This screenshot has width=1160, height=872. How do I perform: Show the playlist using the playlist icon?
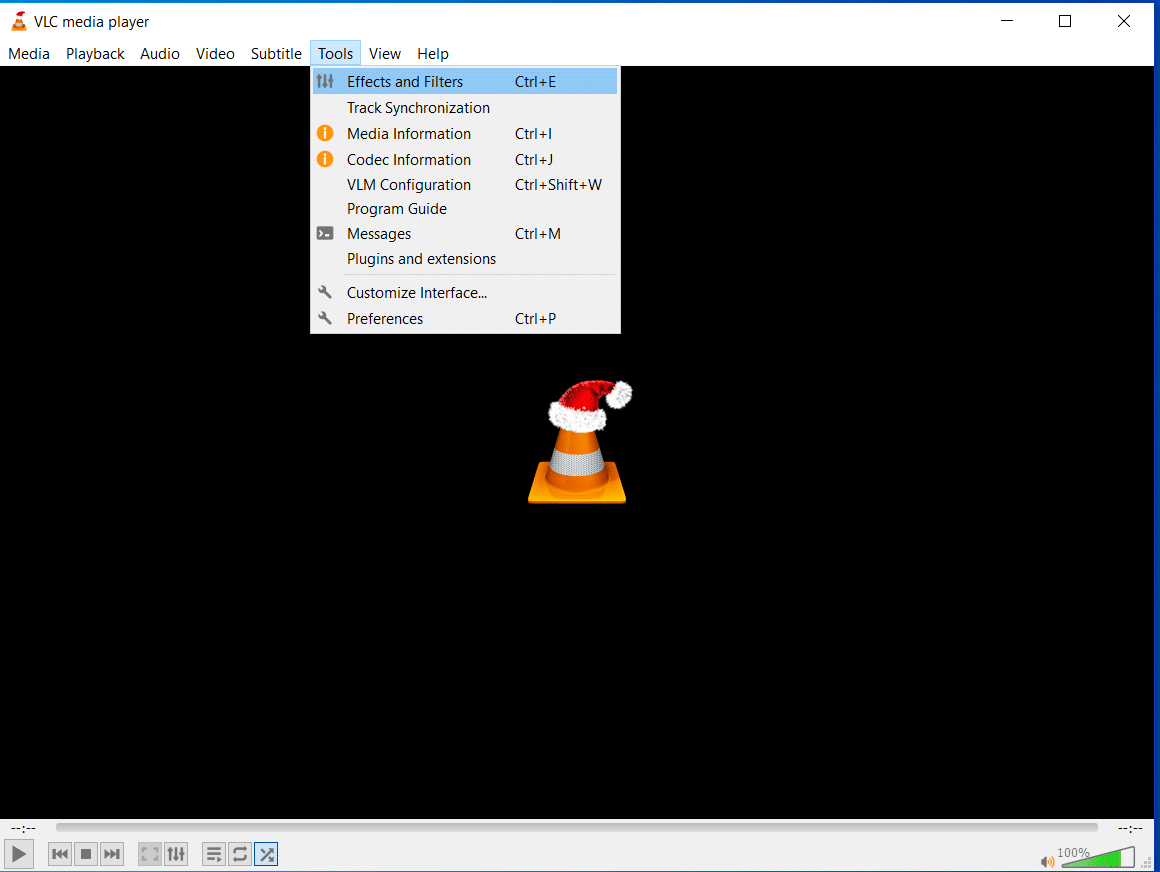tap(213, 854)
